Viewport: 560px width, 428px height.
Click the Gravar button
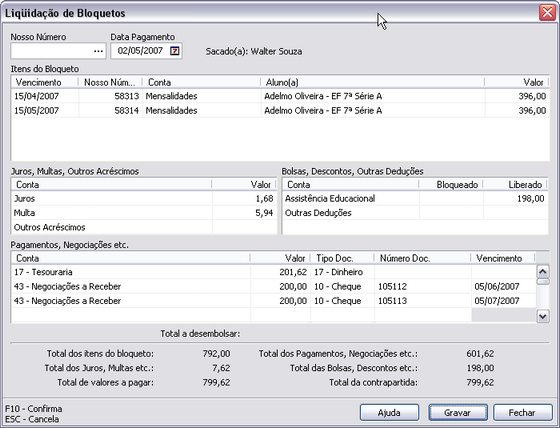(x=458, y=413)
